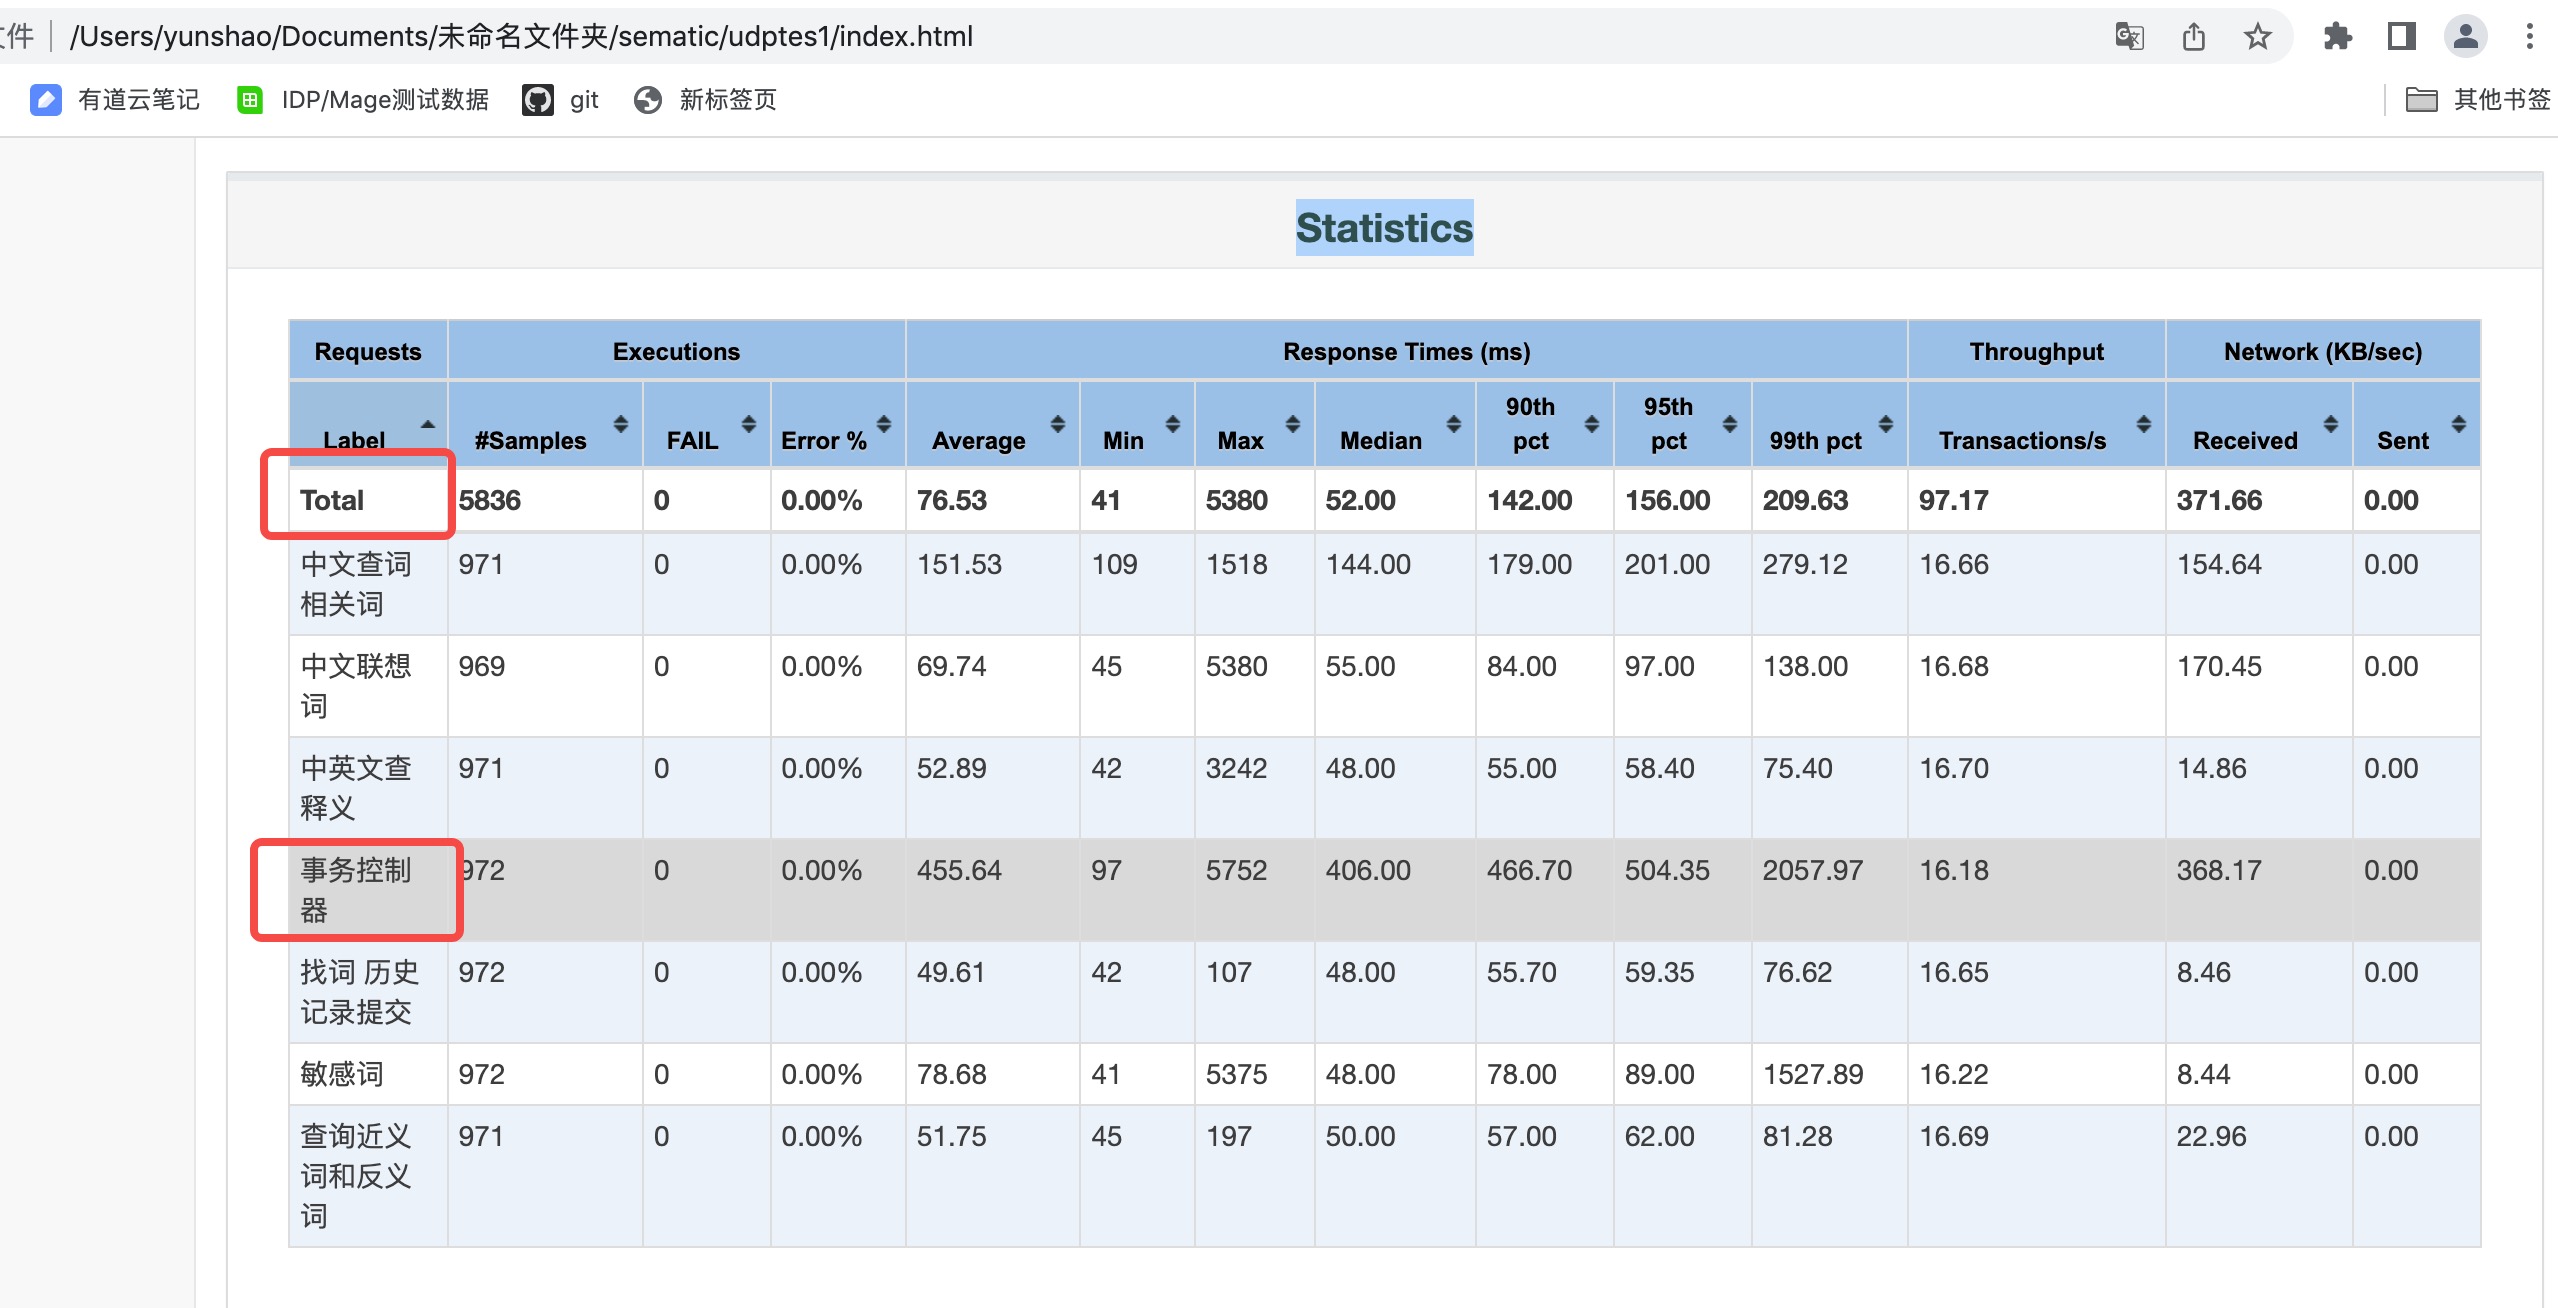Click the GitHub icon on the git bookmark

pos(539,99)
